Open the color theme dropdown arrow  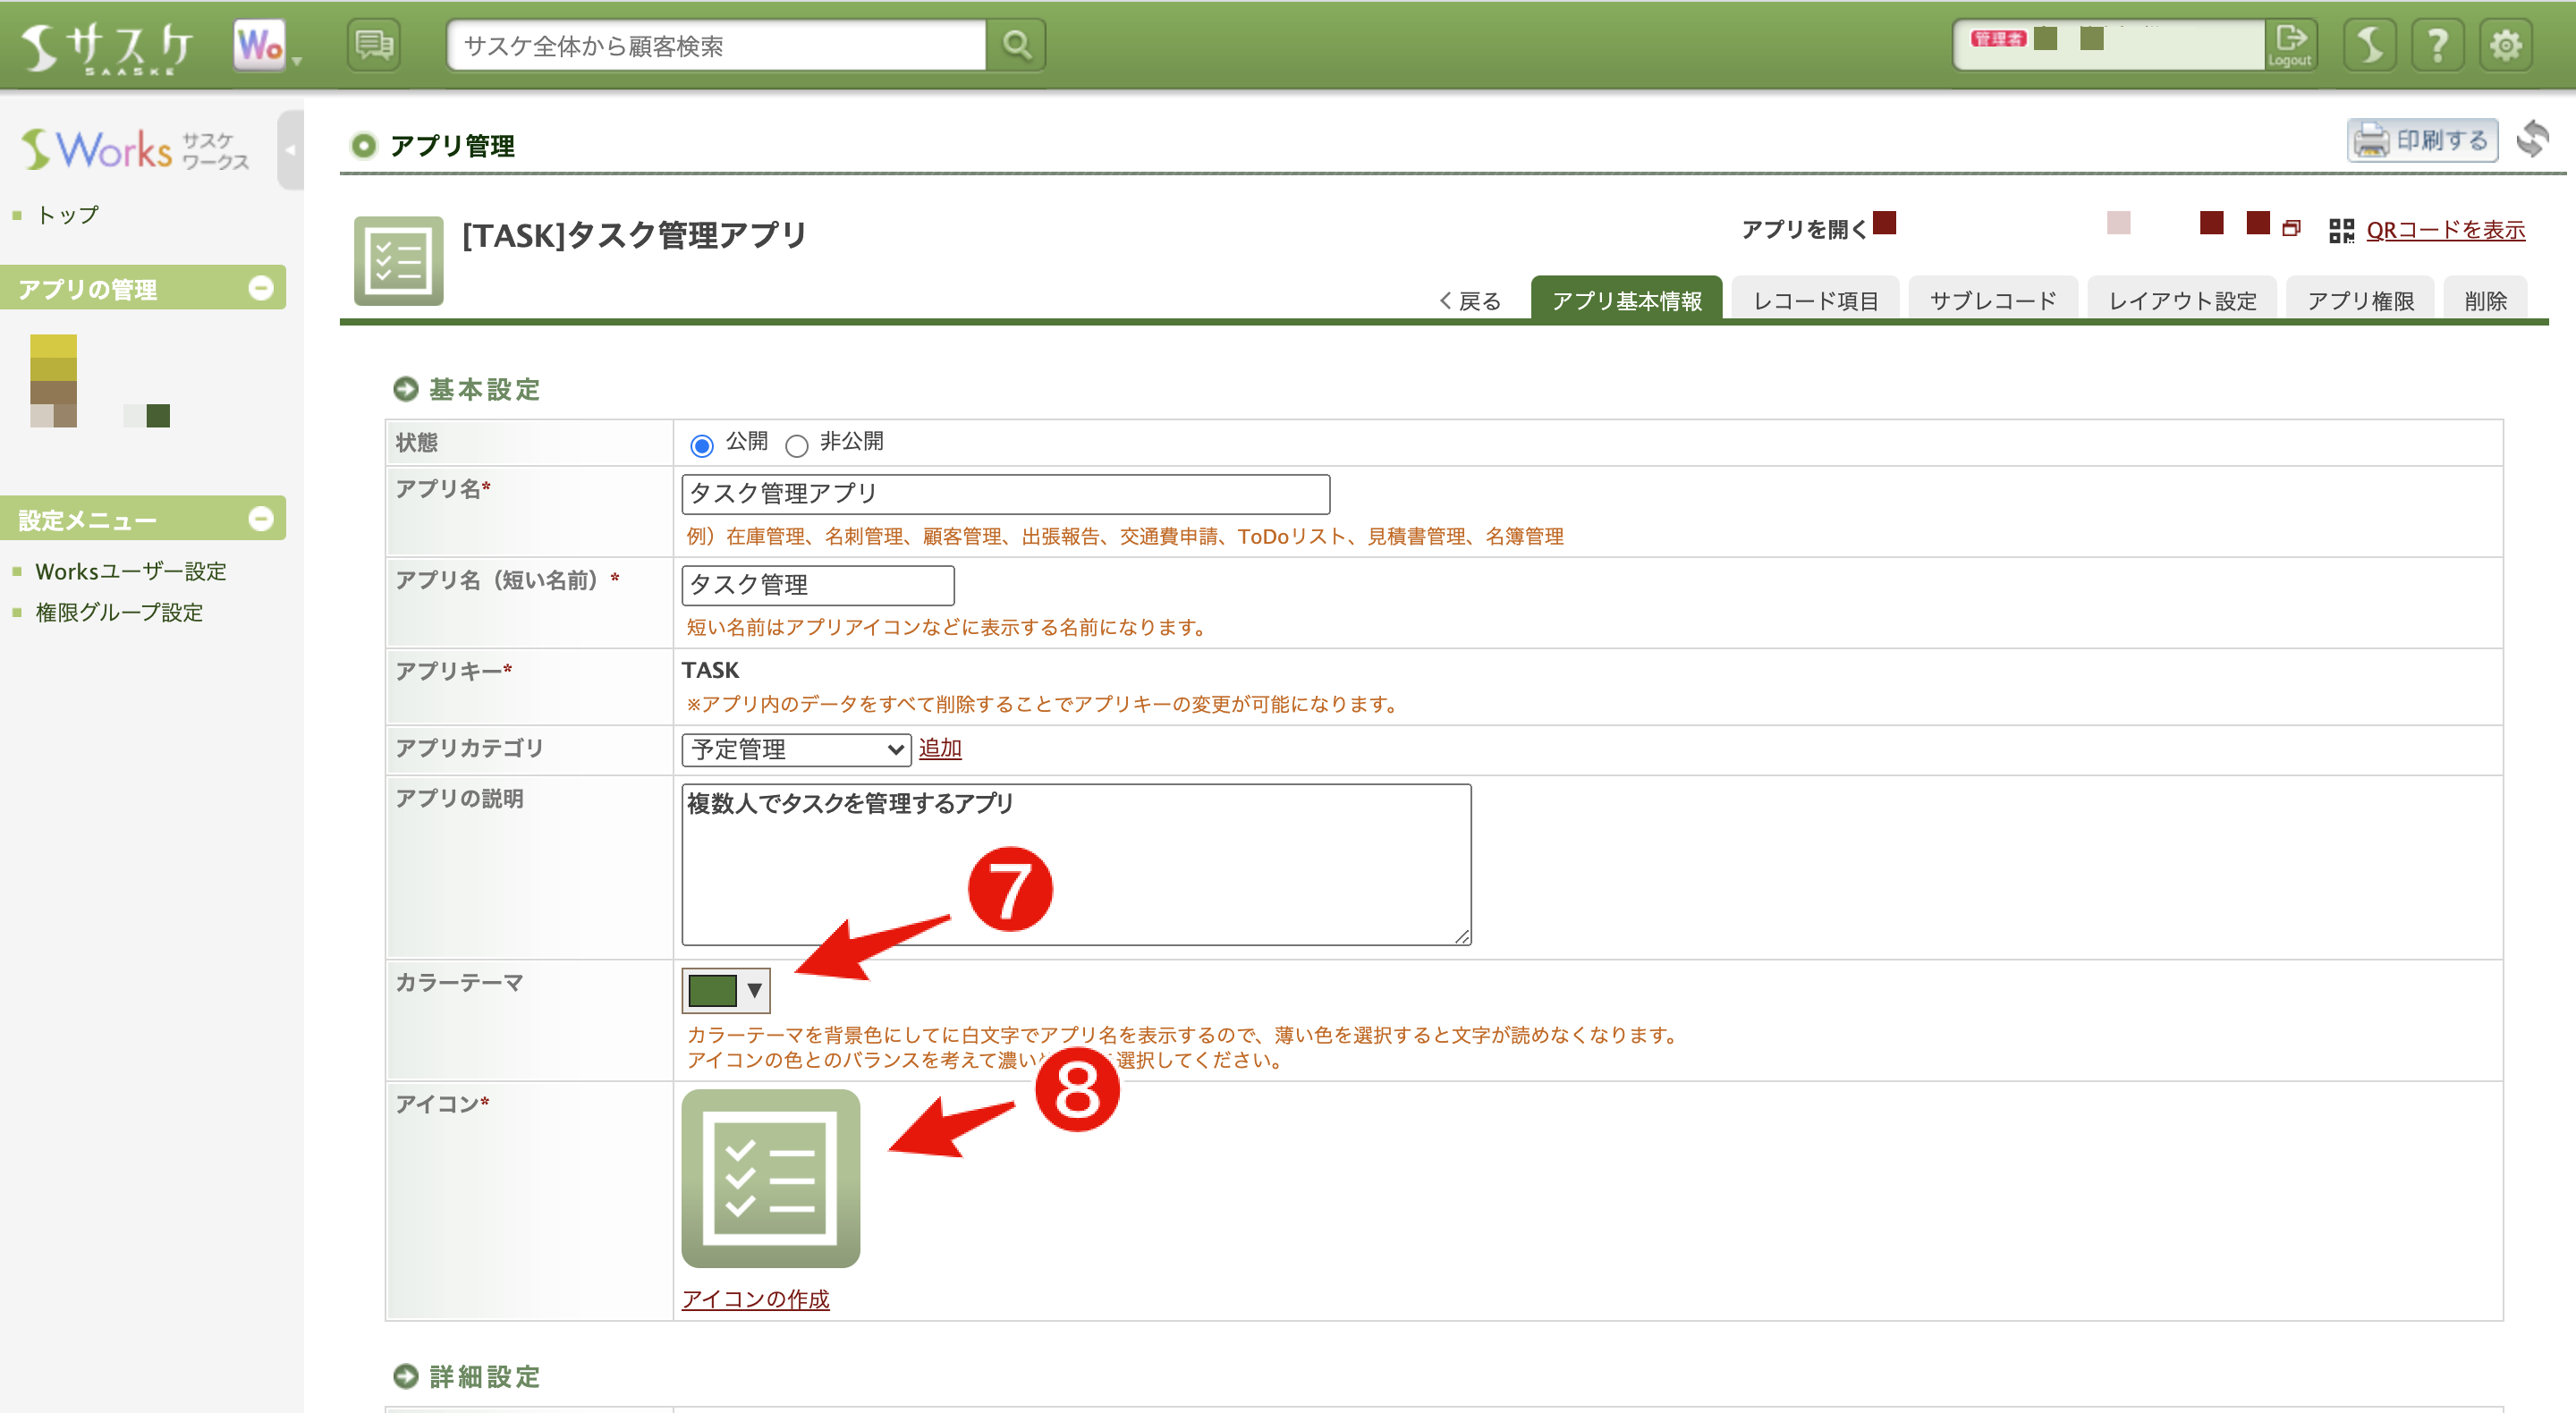click(755, 990)
